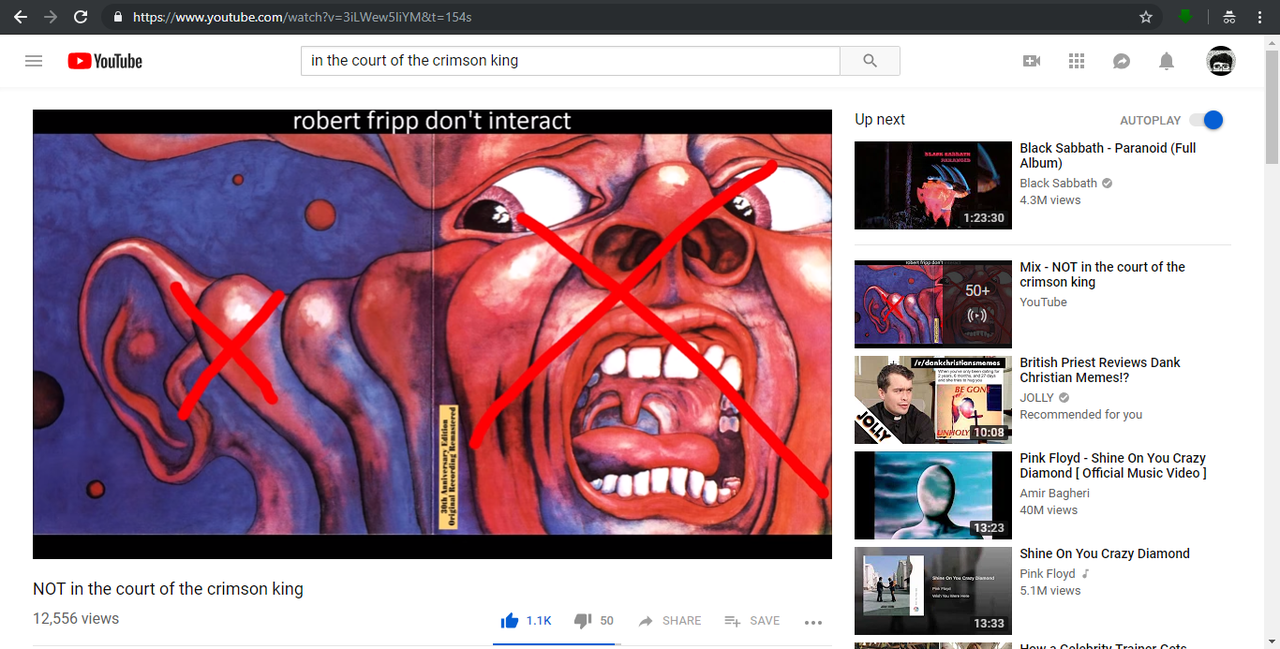Click title Black Sabbath - Paranoid (Full Album)
The image size is (1280, 649).
coord(1108,155)
